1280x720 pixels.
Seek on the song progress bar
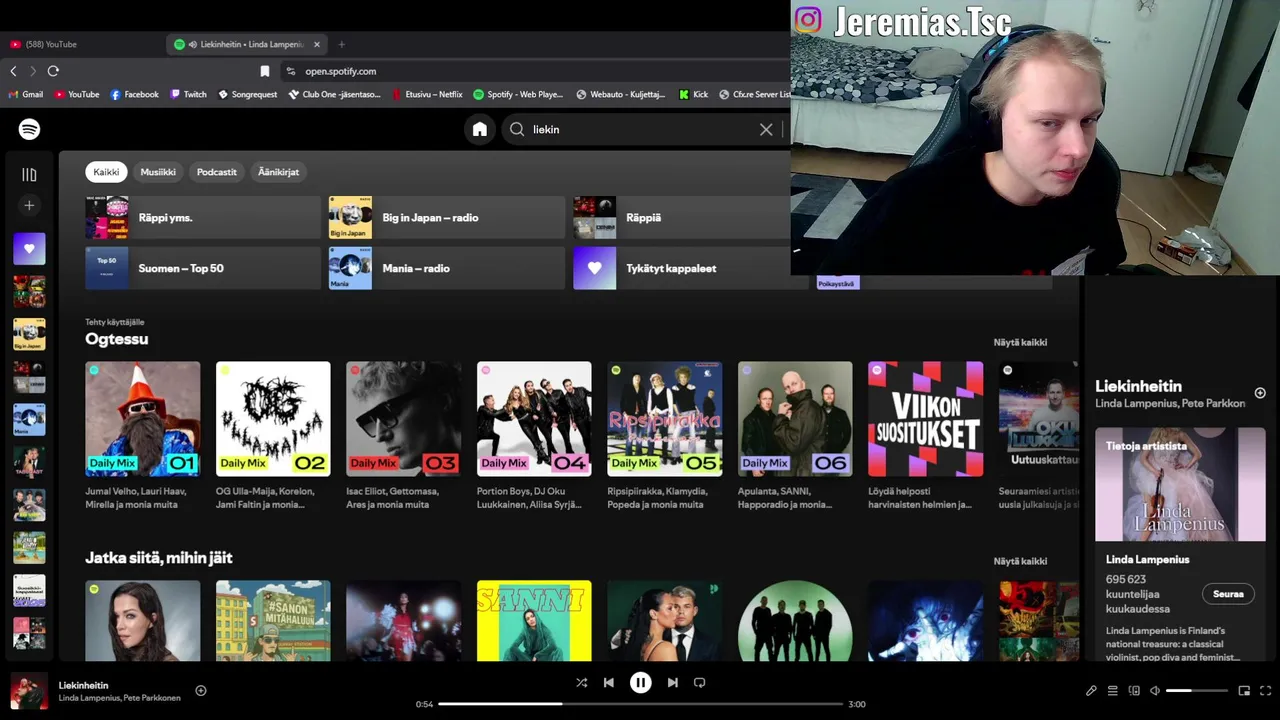point(640,704)
